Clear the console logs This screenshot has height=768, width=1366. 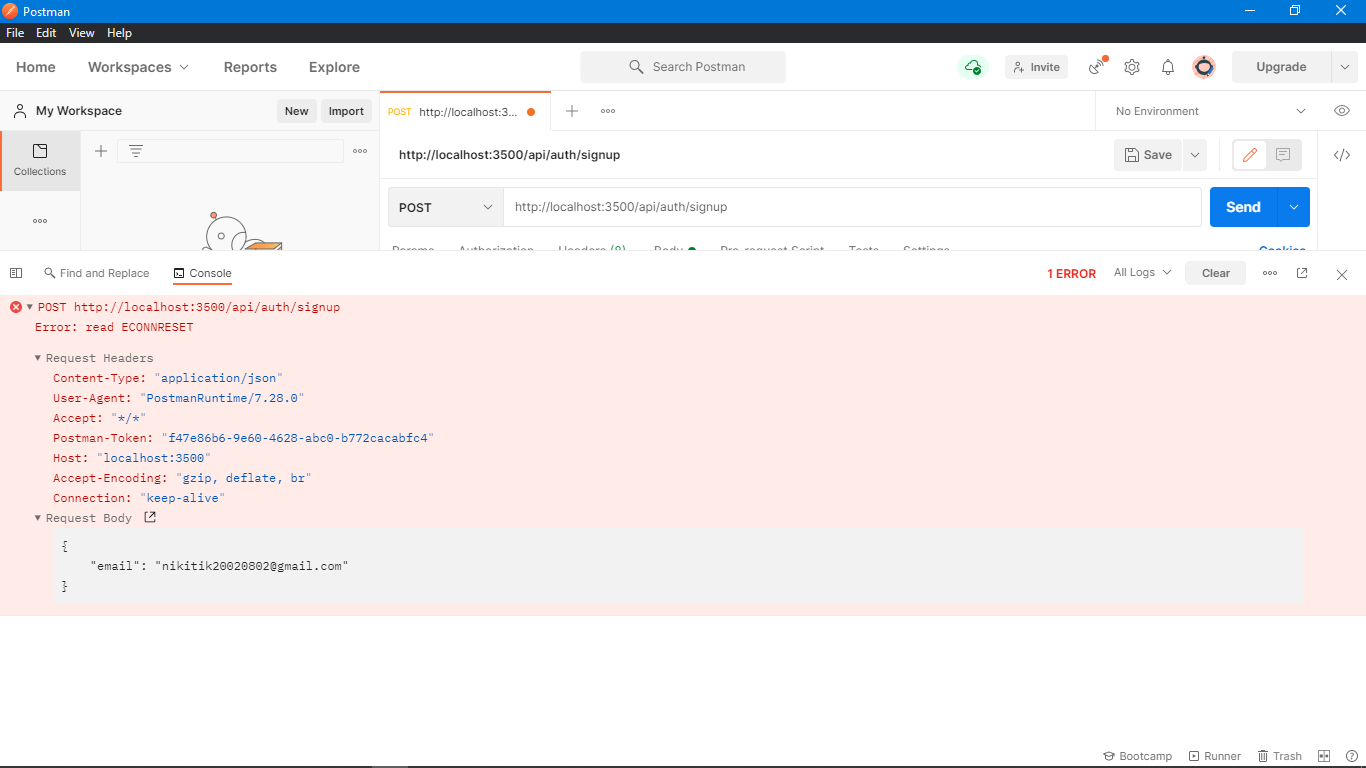tap(1216, 273)
